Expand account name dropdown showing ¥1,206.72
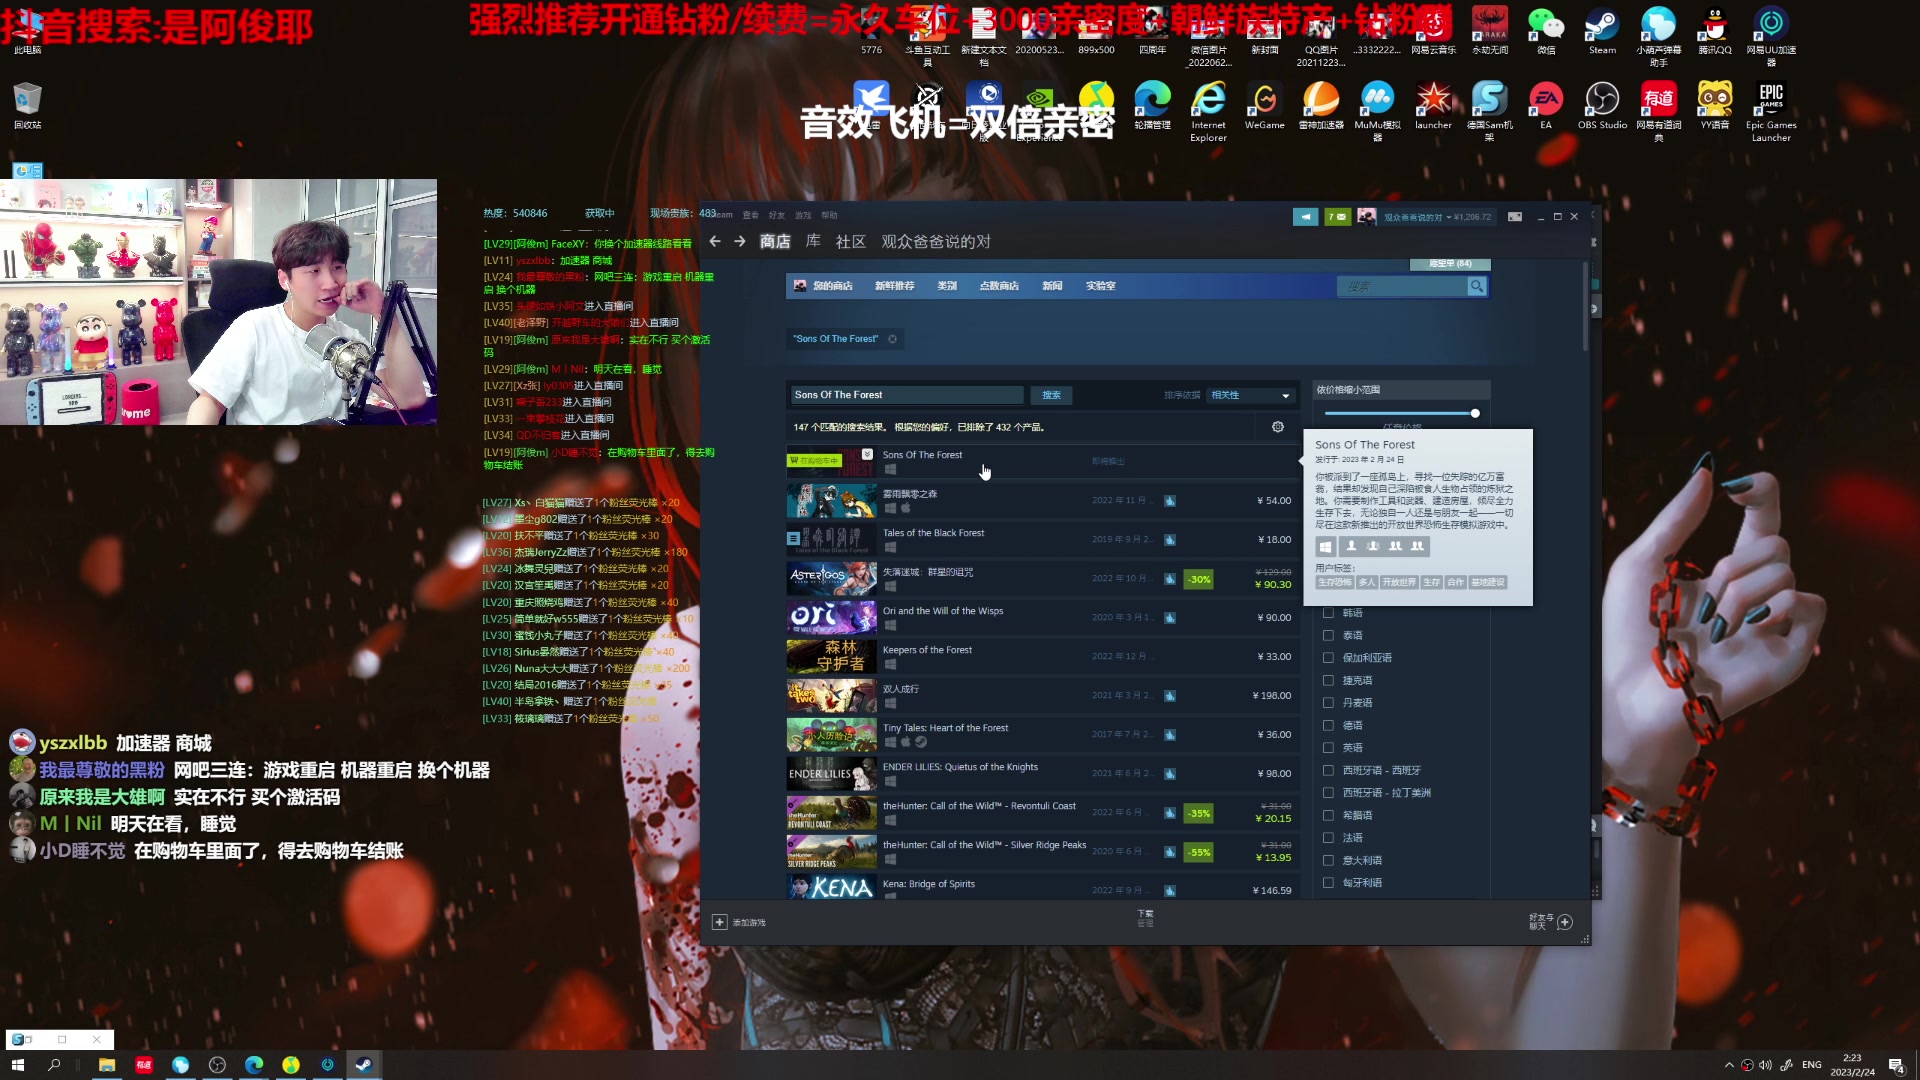Viewport: 1920px width, 1080px height. point(1437,217)
